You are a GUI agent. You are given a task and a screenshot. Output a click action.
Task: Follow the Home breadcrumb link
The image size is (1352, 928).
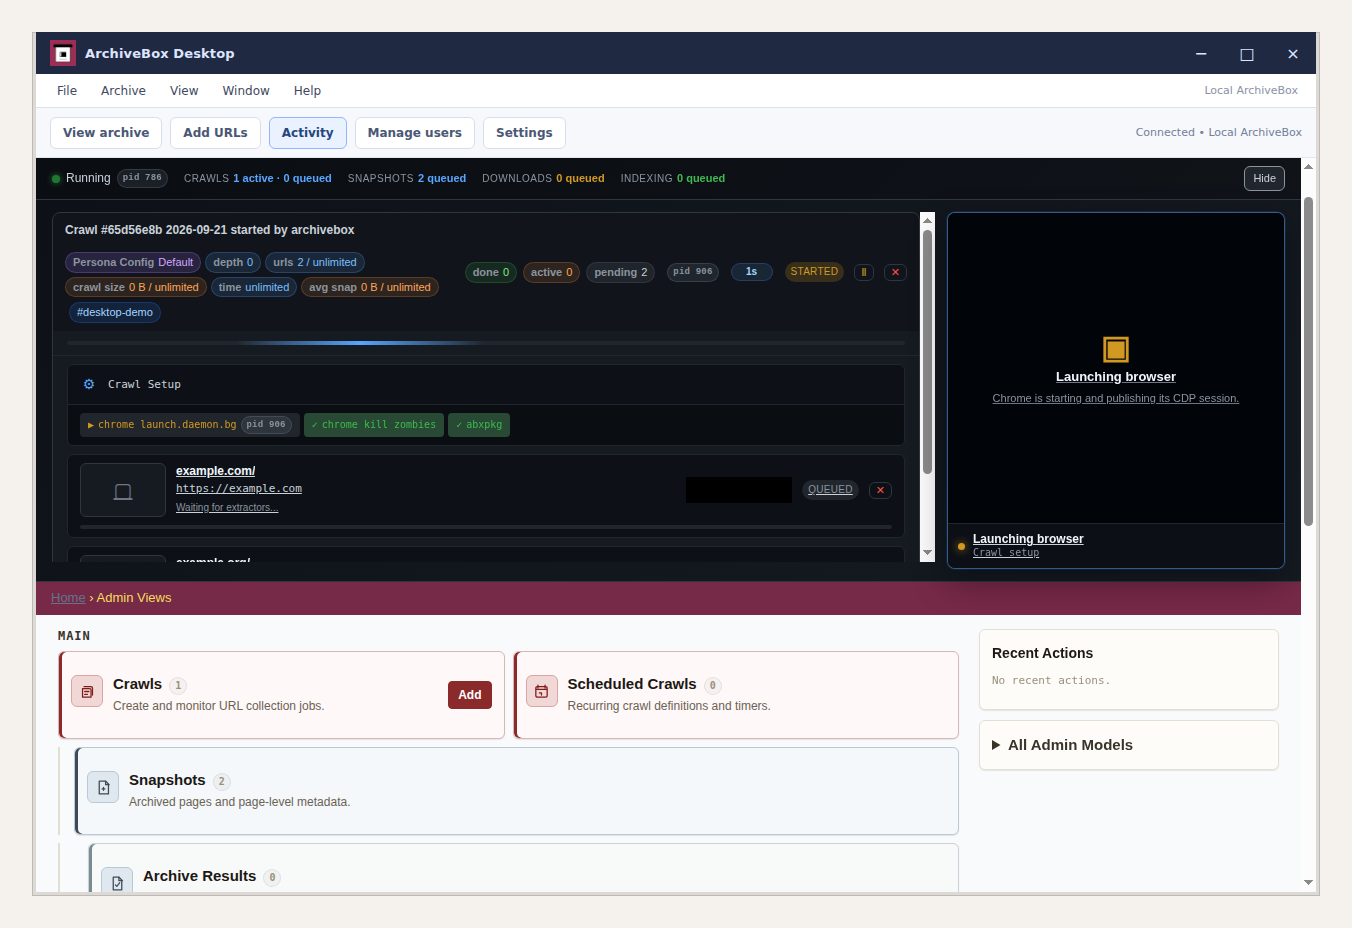[68, 598]
